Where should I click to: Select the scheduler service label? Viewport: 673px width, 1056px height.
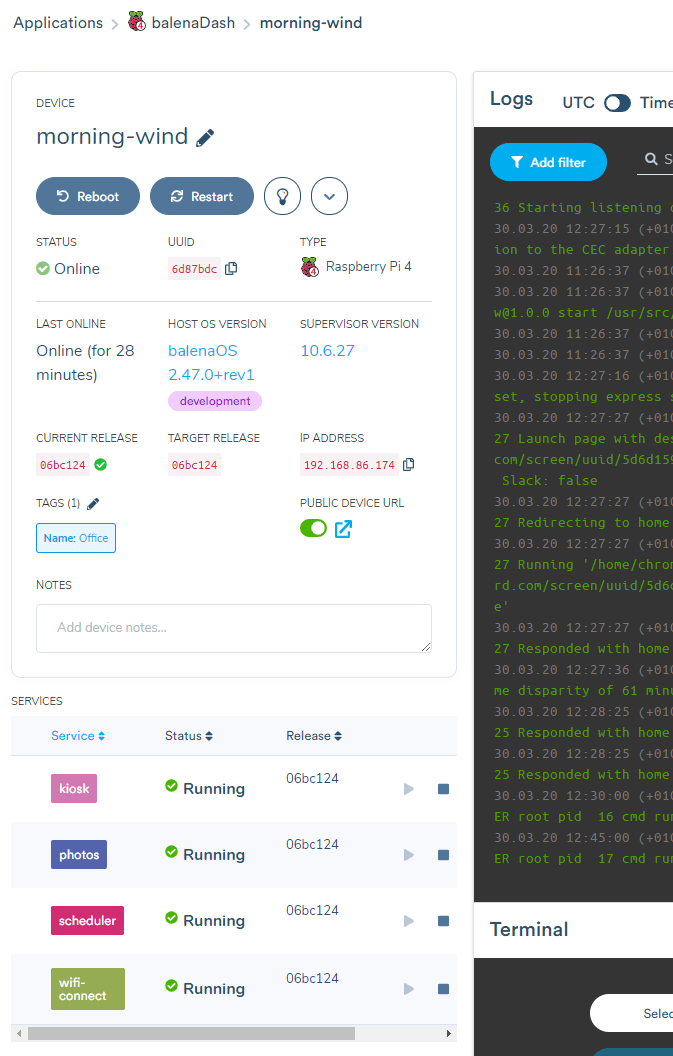(88, 921)
